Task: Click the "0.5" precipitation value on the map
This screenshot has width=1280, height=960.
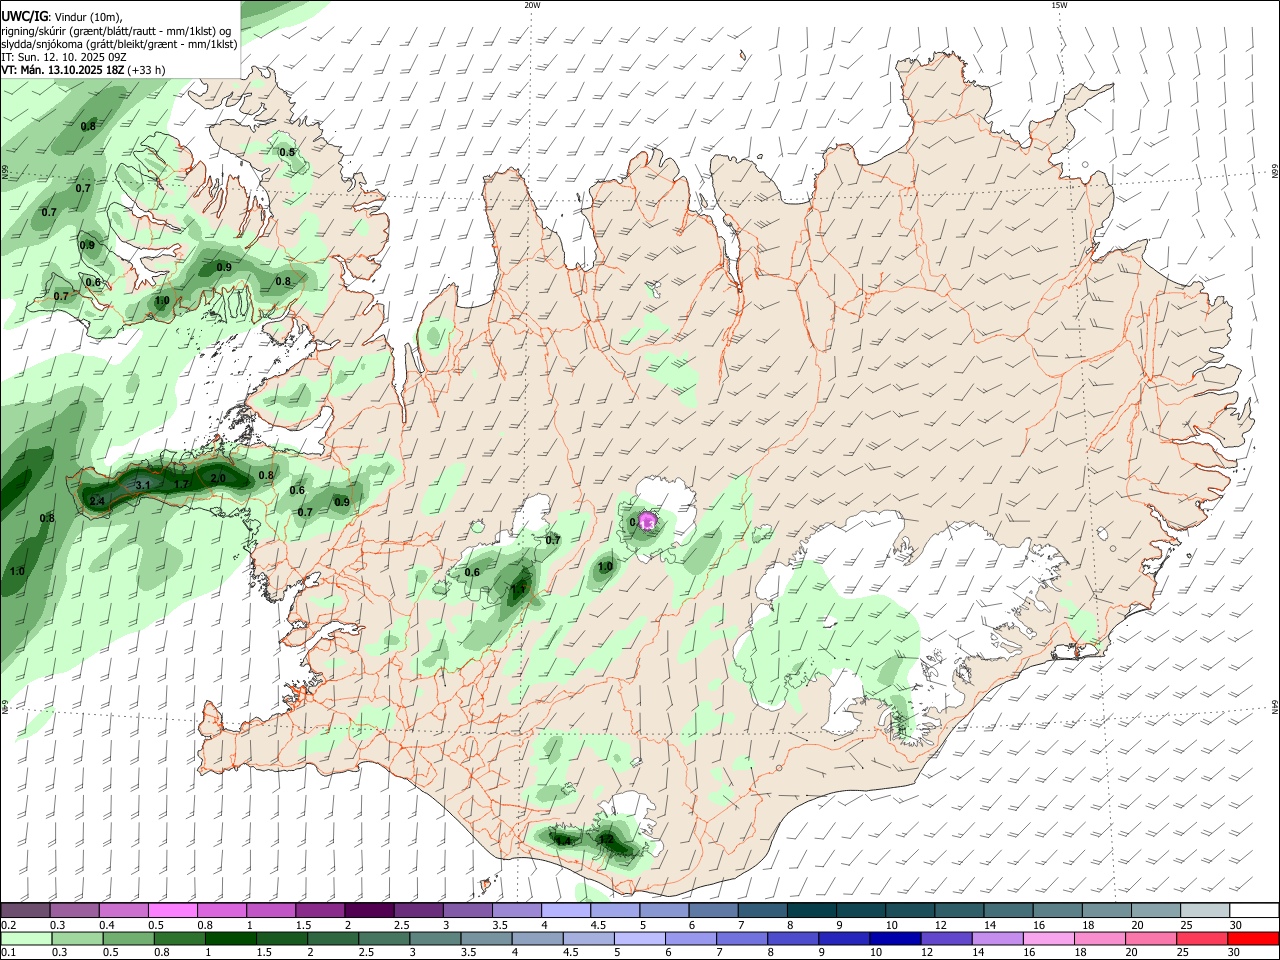Action: [287, 152]
